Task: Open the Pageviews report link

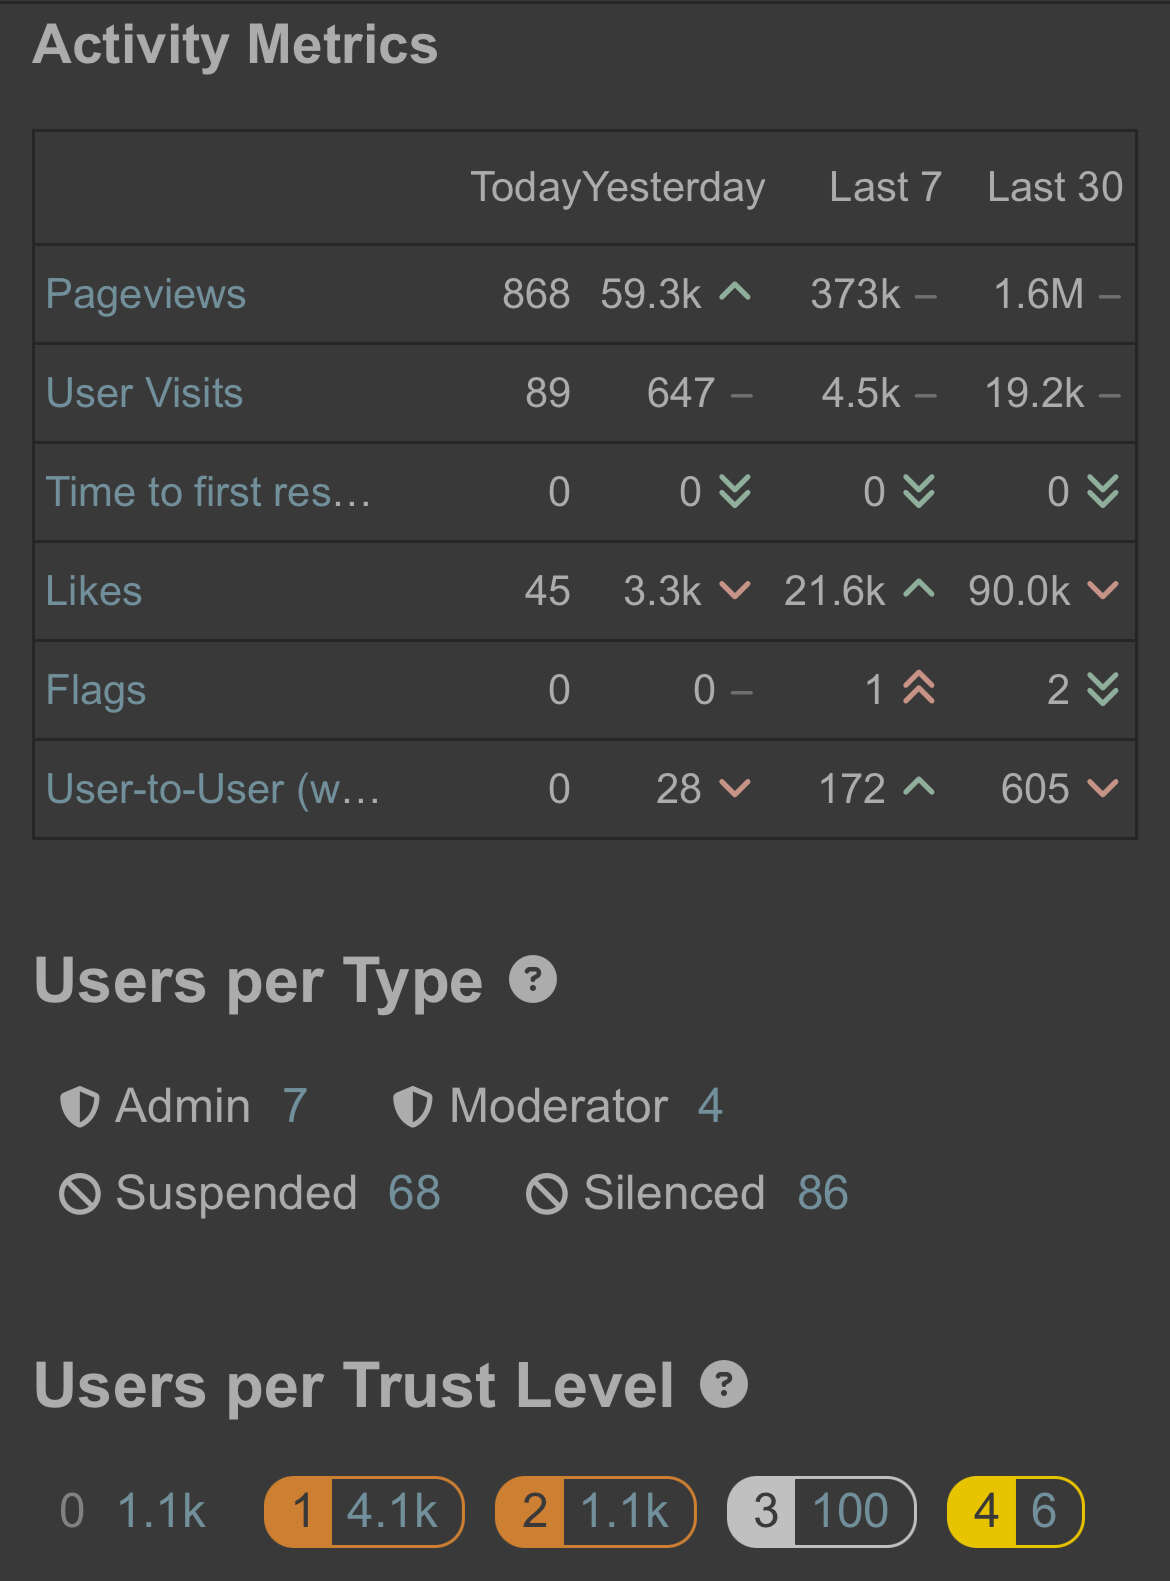Action: coord(146,294)
